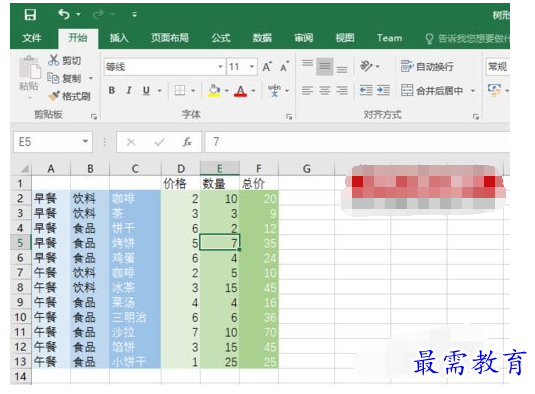Toggle Italic formatting
Image resolution: width=535 pixels, height=394 pixels.
(x=129, y=90)
